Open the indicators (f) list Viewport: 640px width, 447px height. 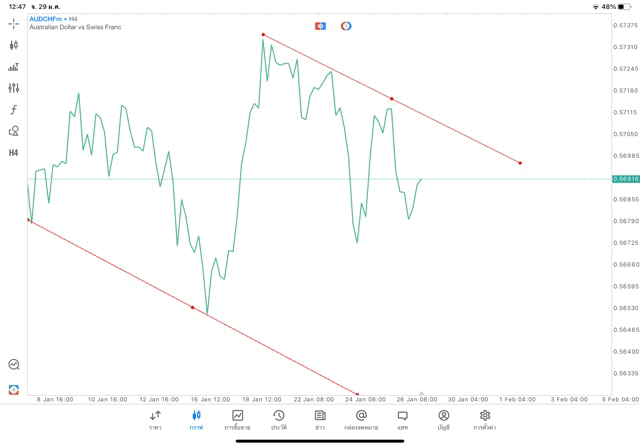[14, 109]
